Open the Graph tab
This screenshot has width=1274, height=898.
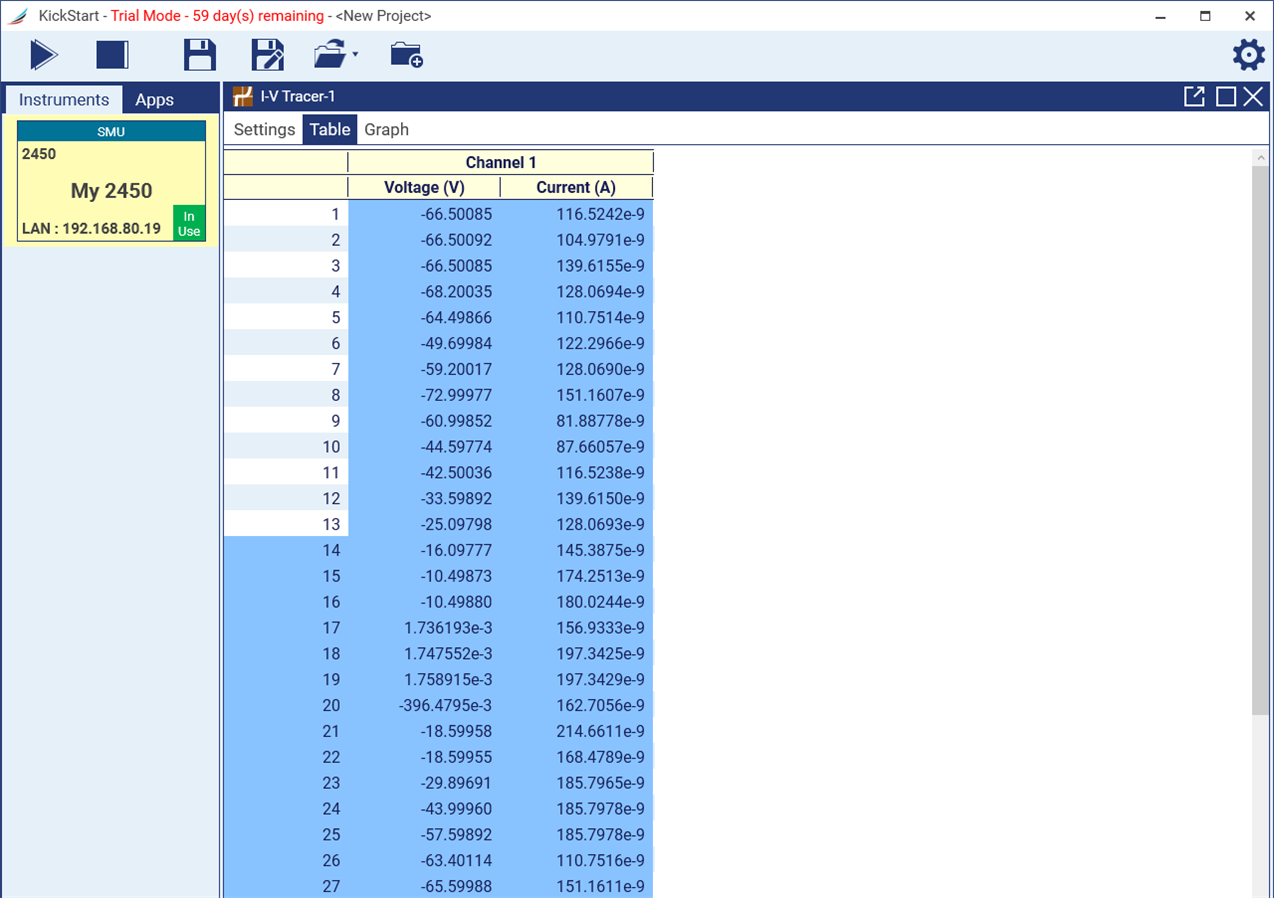(386, 130)
